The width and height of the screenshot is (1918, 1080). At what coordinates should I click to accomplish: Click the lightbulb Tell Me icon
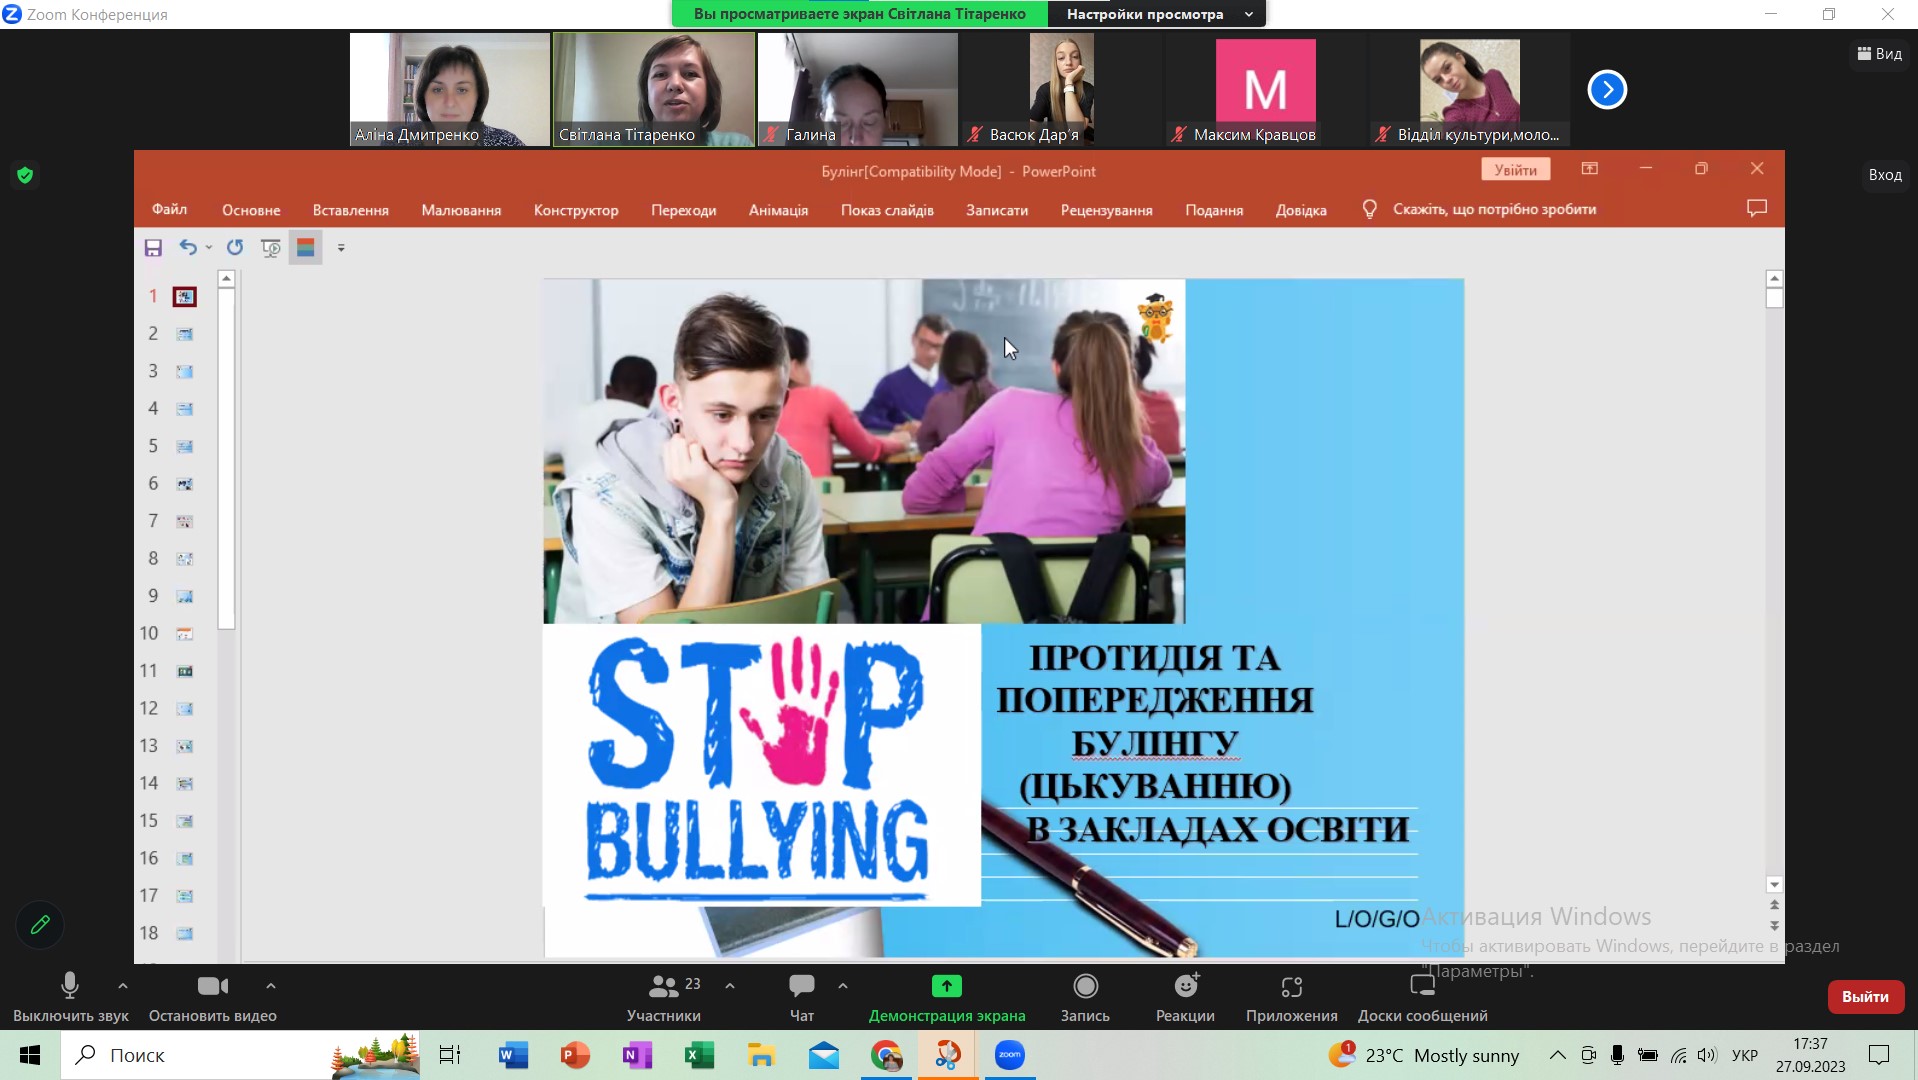[x=1370, y=209]
